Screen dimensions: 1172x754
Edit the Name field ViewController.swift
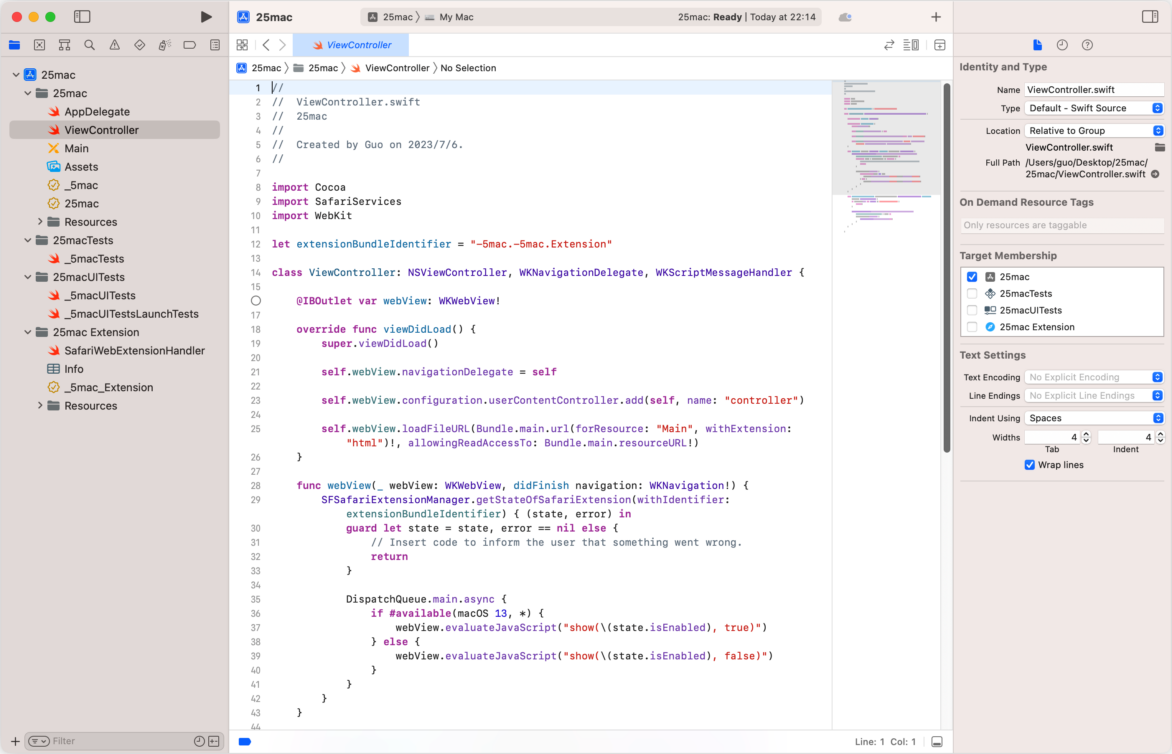point(1094,90)
